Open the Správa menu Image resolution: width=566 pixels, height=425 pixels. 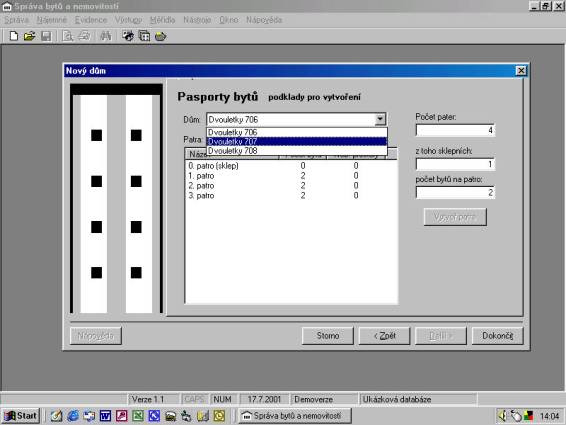(x=16, y=20)
